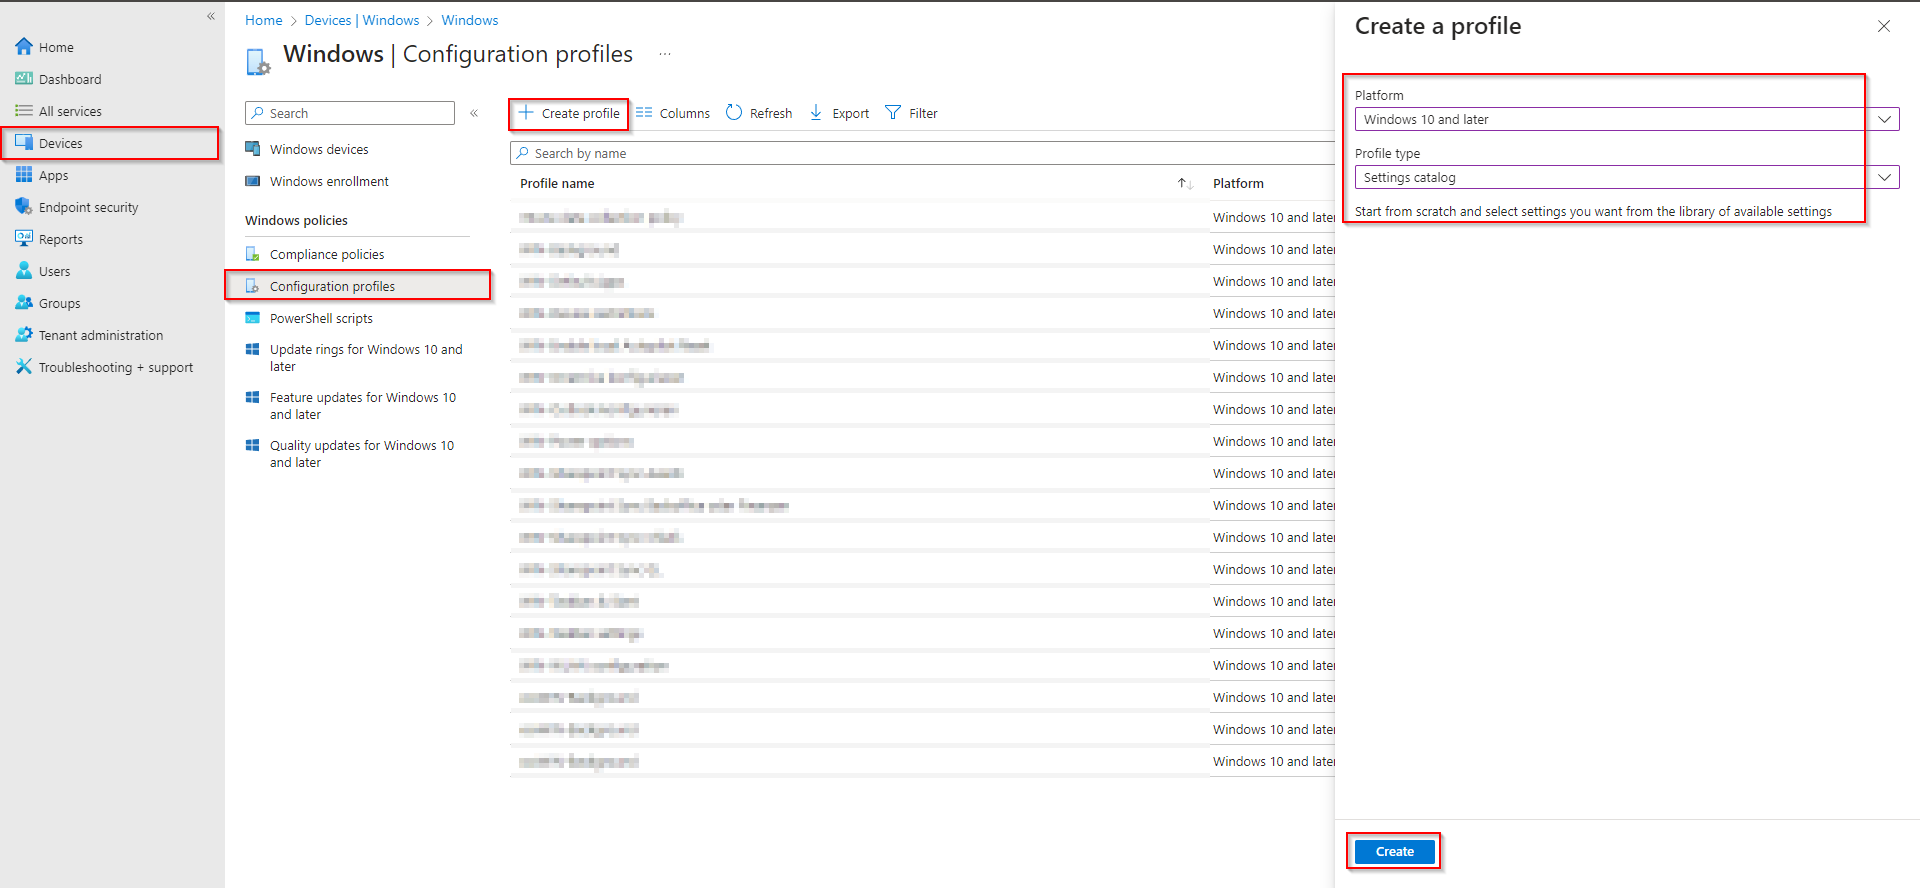Click the PowerShell scripts icon
The height and width of the screenshot is (888, 1920).
pyautogui.click(x=253, y=318)
